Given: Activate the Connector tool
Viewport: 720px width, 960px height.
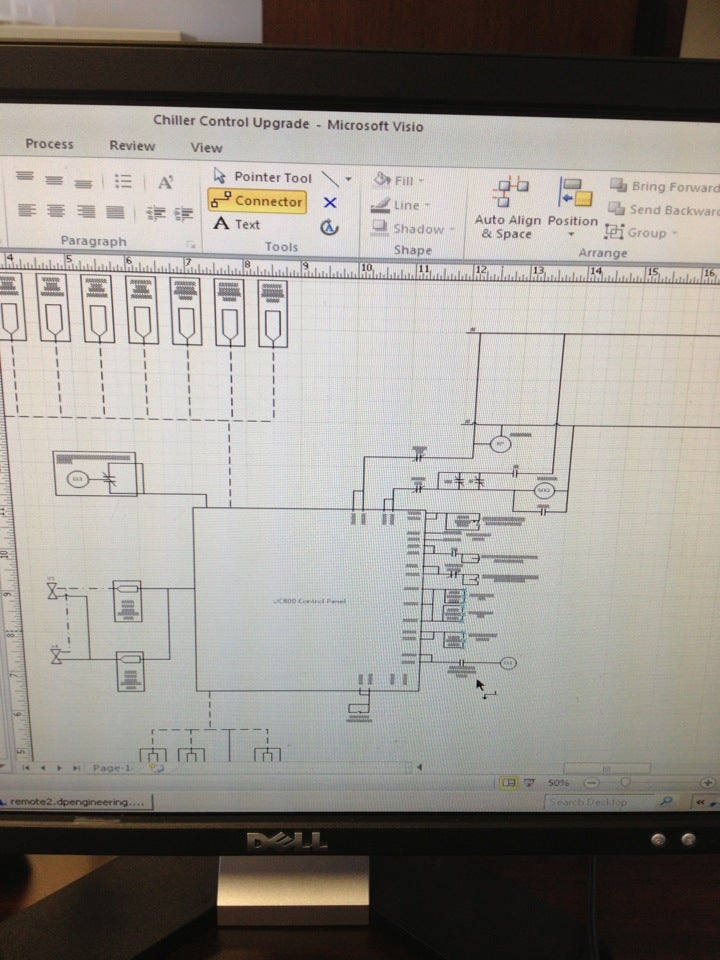Looking at the screenshot, I should point(257,201).
